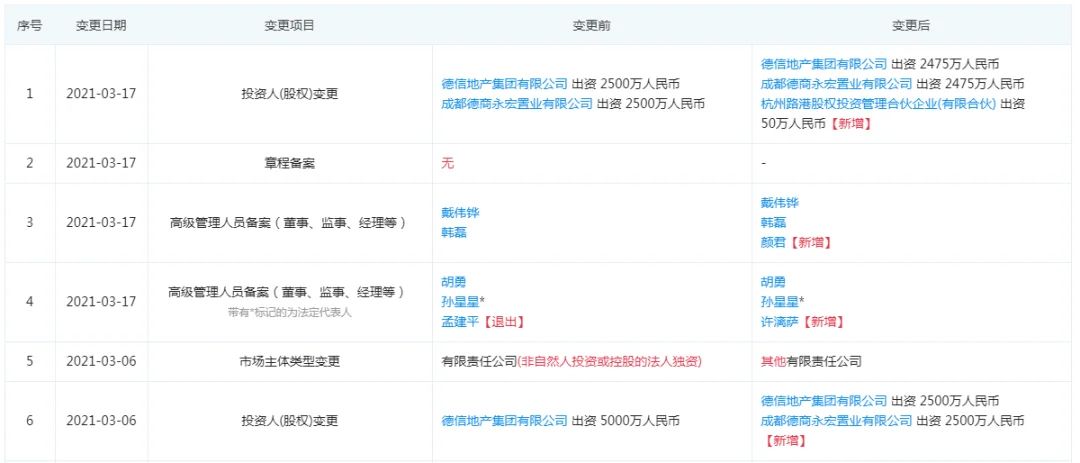Screen dimensions: 1080x463
Task: Click 胡勇 in row 4 变更后 column
Action: coord(773,282)
